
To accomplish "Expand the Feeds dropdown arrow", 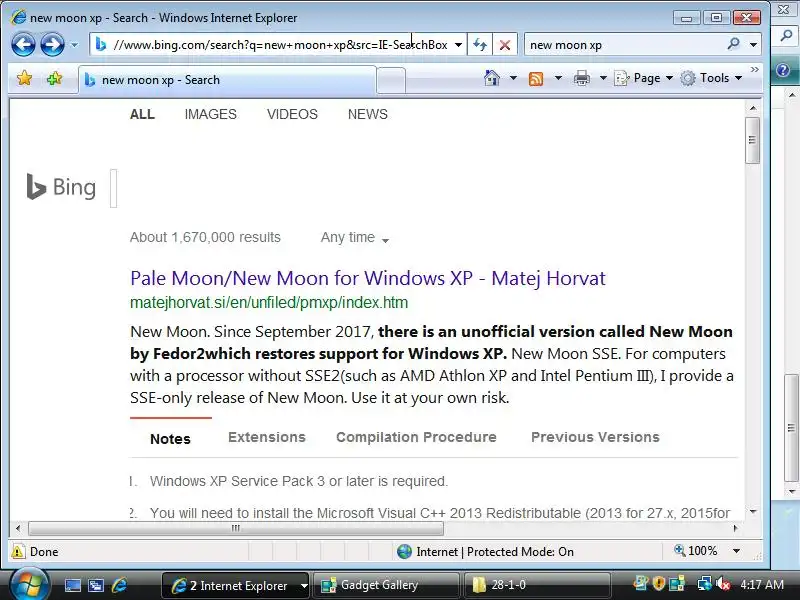I will coord(558,78).
